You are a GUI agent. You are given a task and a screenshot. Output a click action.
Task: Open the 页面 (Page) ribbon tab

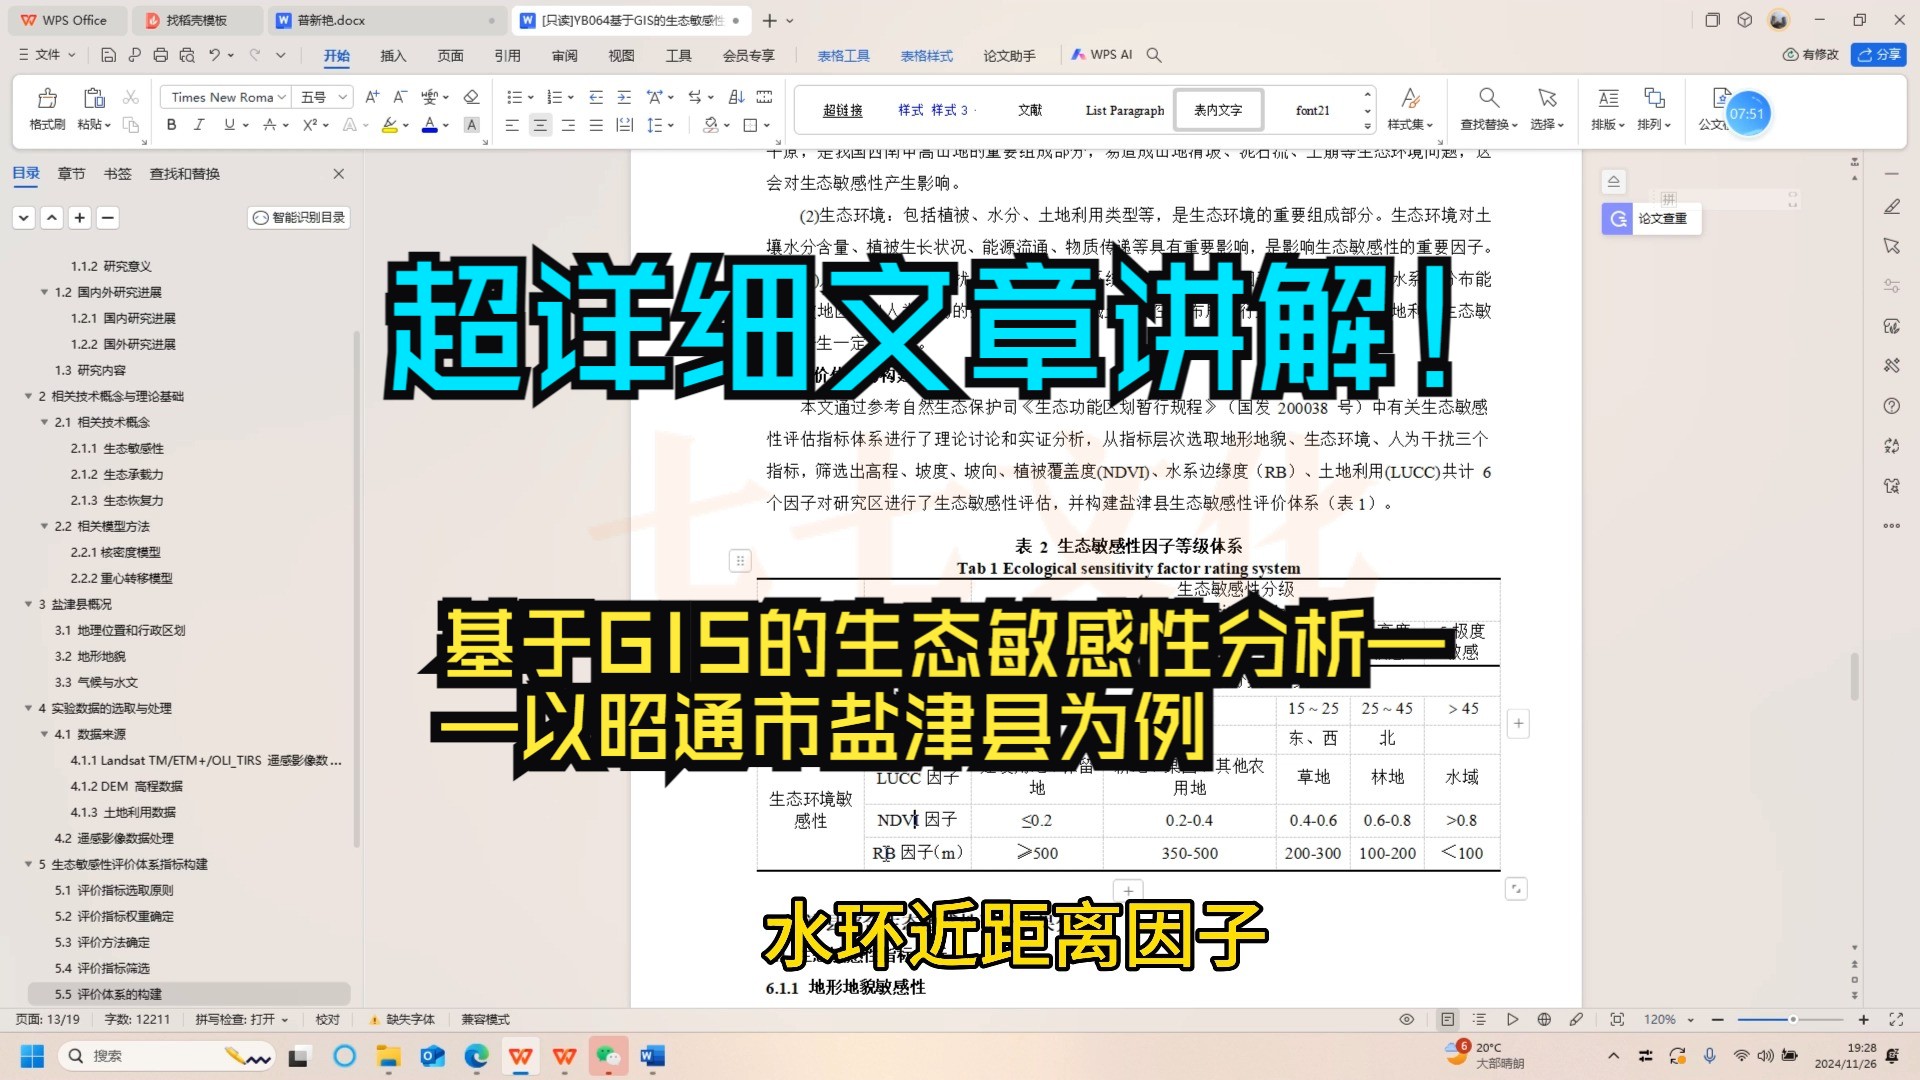[x=450, y=55]
